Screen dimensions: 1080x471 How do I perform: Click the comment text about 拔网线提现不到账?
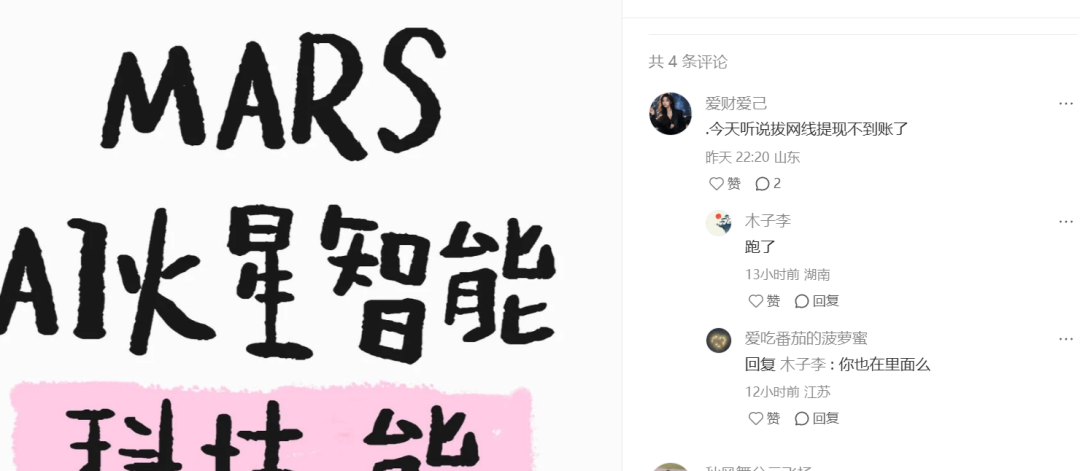(x=807, y=129)
